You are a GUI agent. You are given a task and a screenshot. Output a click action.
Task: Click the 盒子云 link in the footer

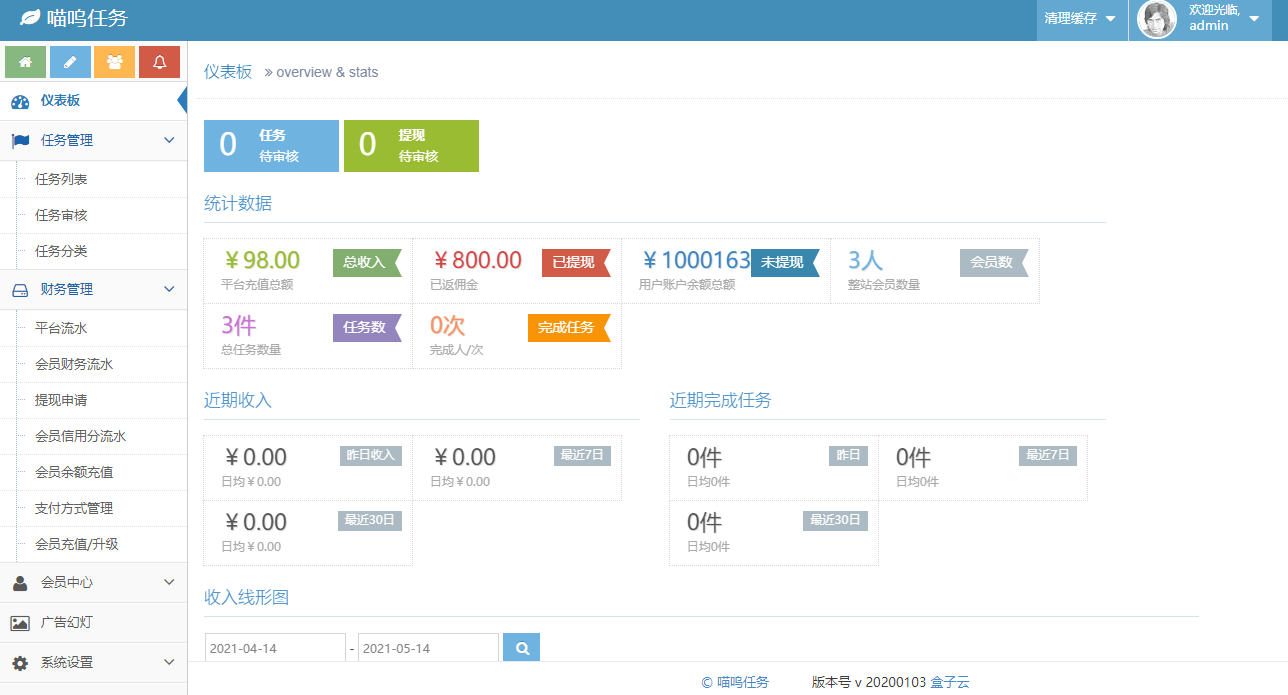(949, 682)
